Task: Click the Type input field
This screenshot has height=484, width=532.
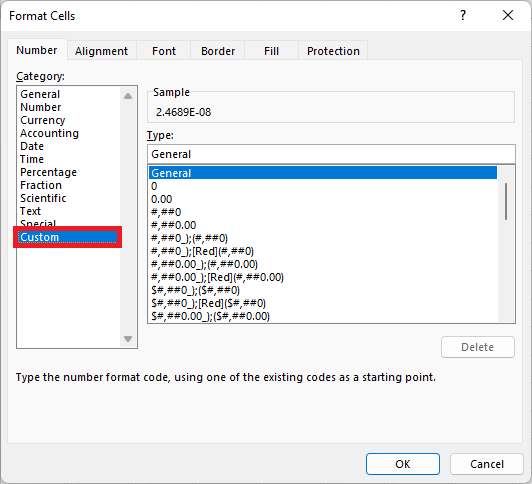Action: click(331, 154)
